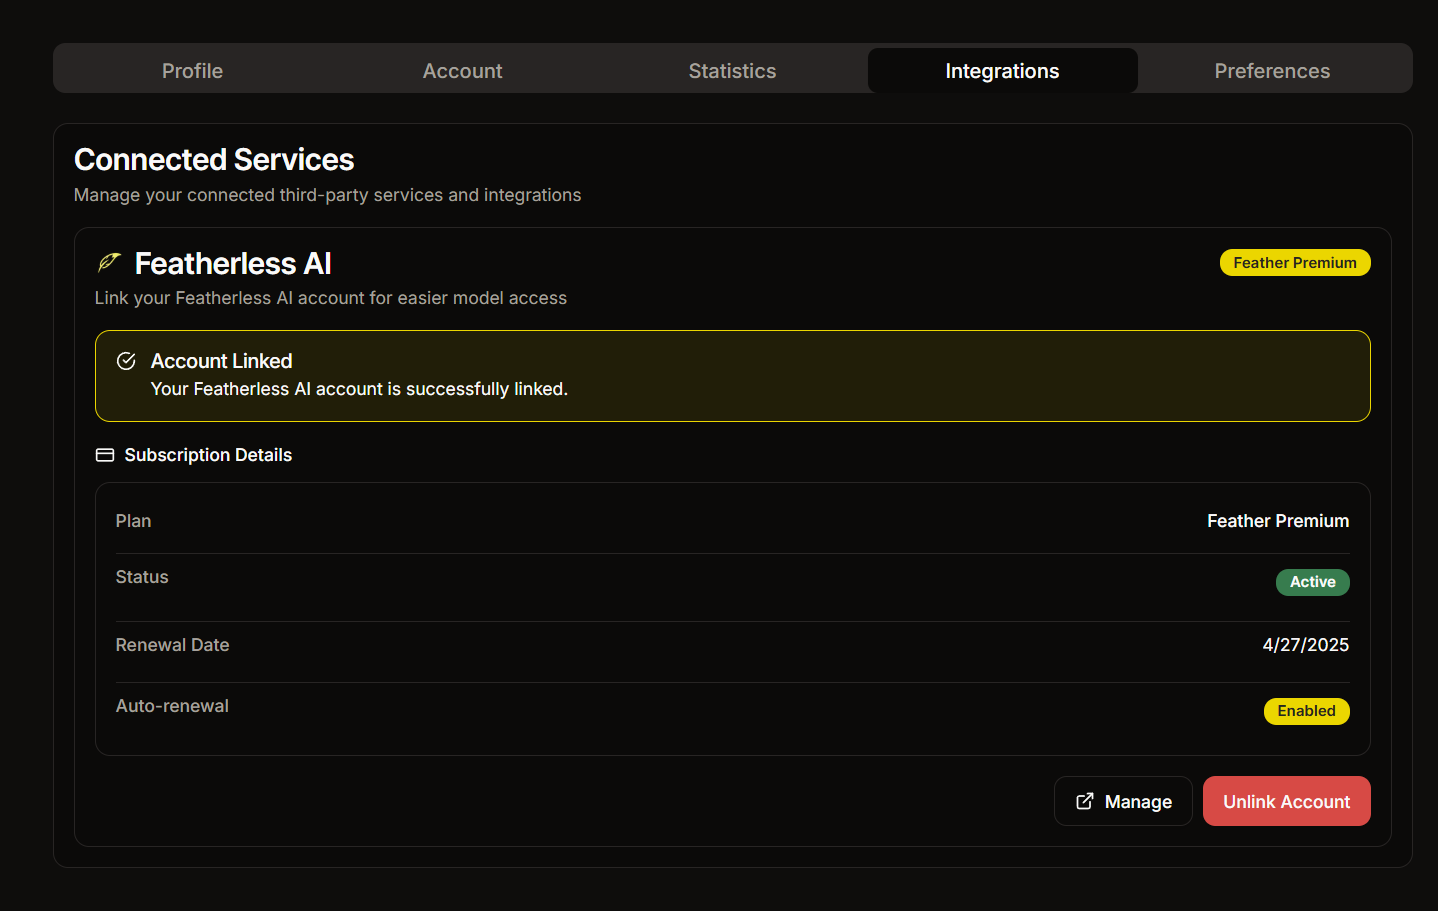Unlink the Featherless AI account
The width and height of the screenshot is (1438, 911).
click(1287, 801)
